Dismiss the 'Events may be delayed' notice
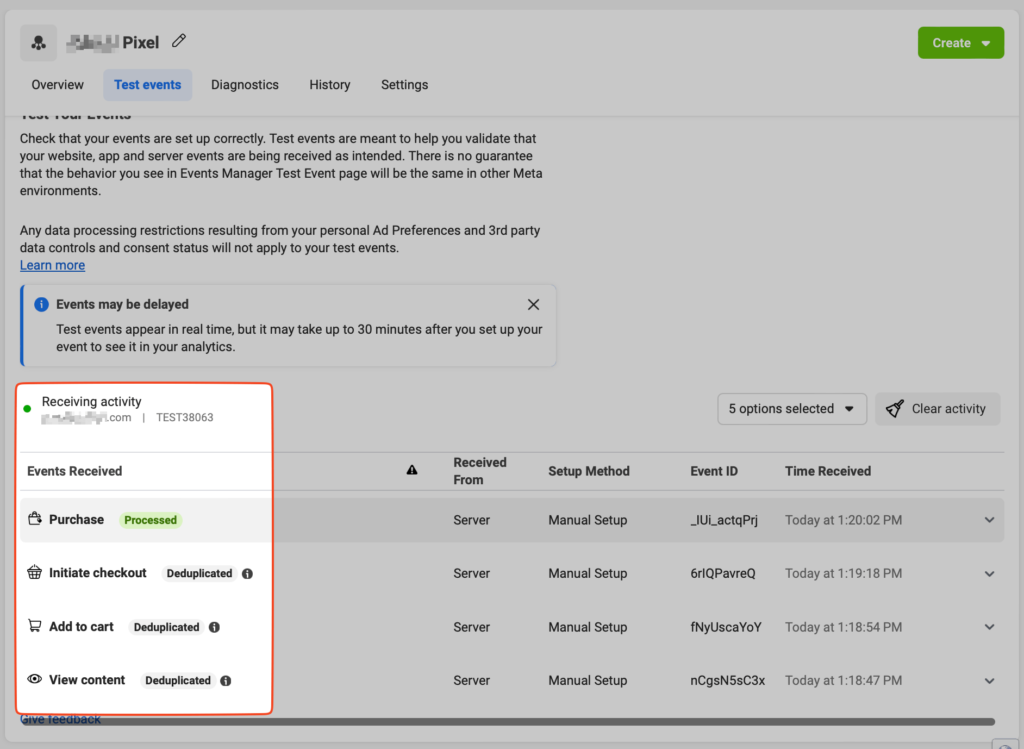1024x749 pixels. (x=534, y=304)
